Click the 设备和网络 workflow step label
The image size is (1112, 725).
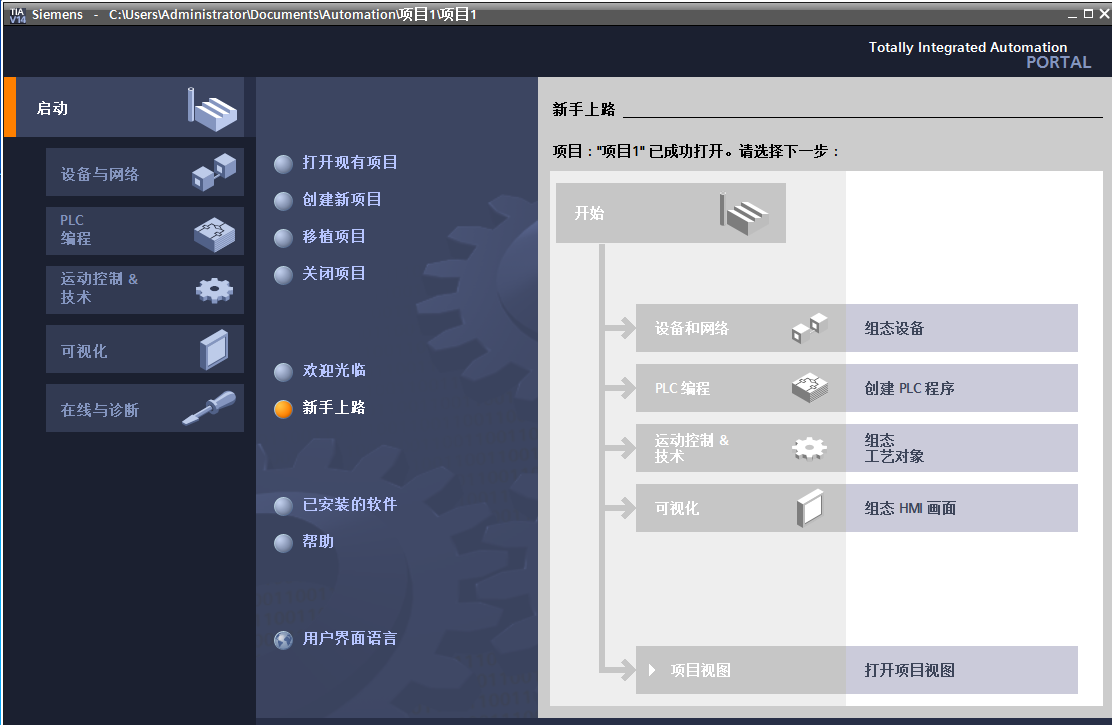click(x=691, y=328)
